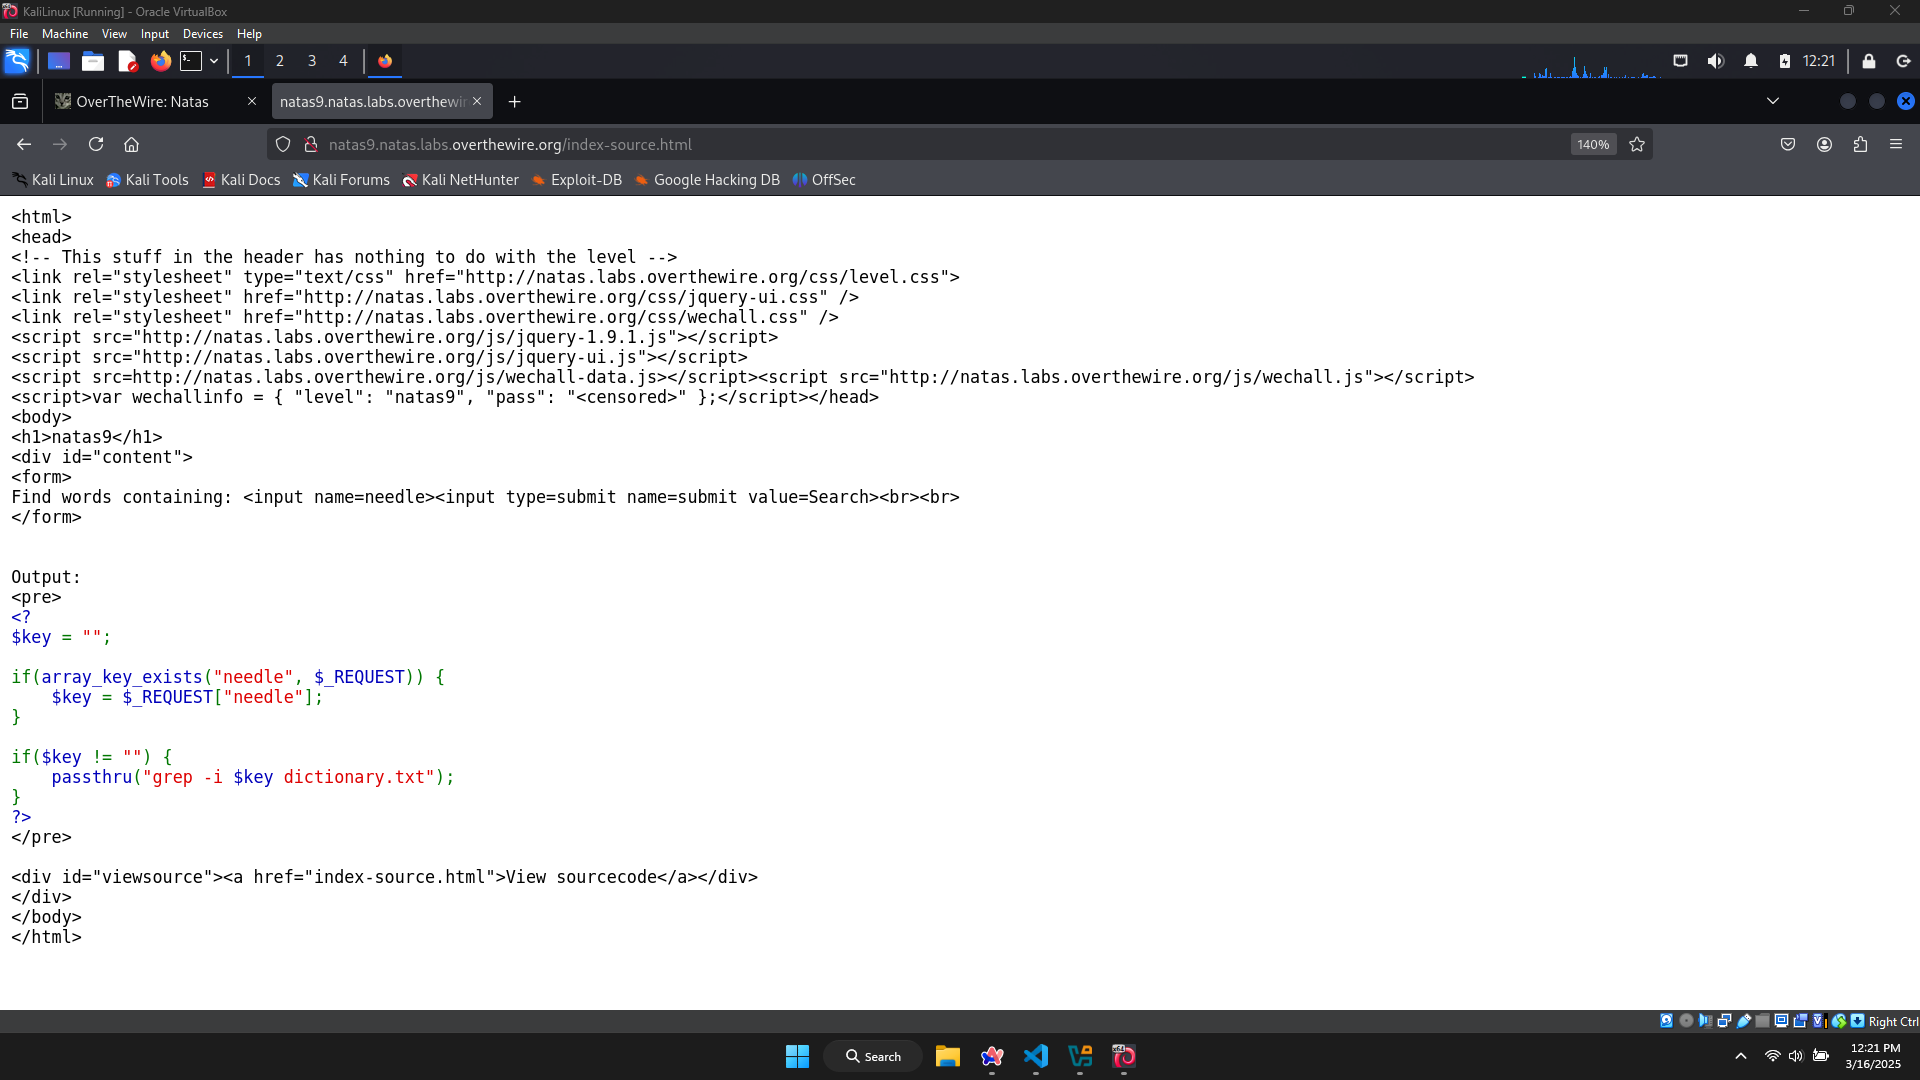1920x1080 pixels.
Task: Click the power manager battery icon
Action: [x=1785, y=61]
